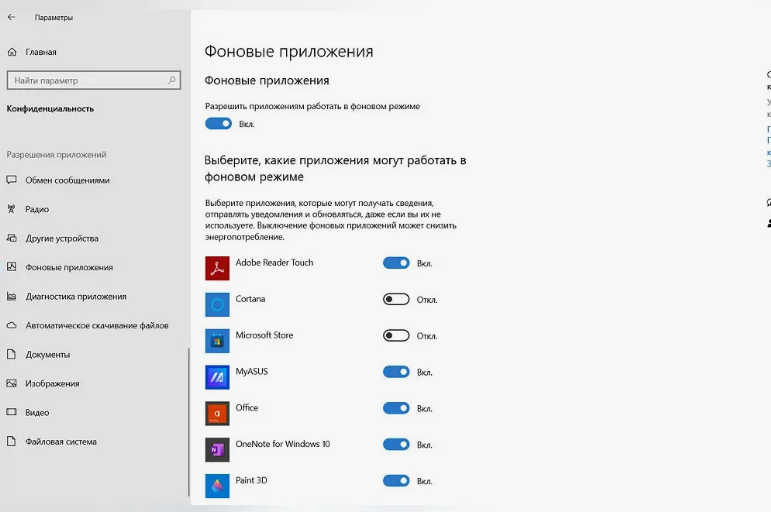The height and width of the screenshot is (512, 771).
Task: Enable Microsoft Store background toggle
Action: [396, 335]
